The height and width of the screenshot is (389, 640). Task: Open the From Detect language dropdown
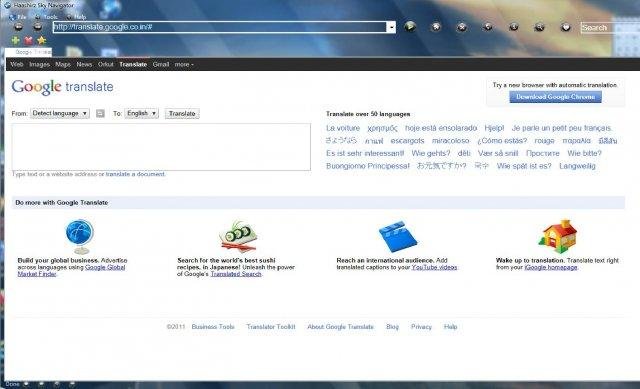[60, 113]
